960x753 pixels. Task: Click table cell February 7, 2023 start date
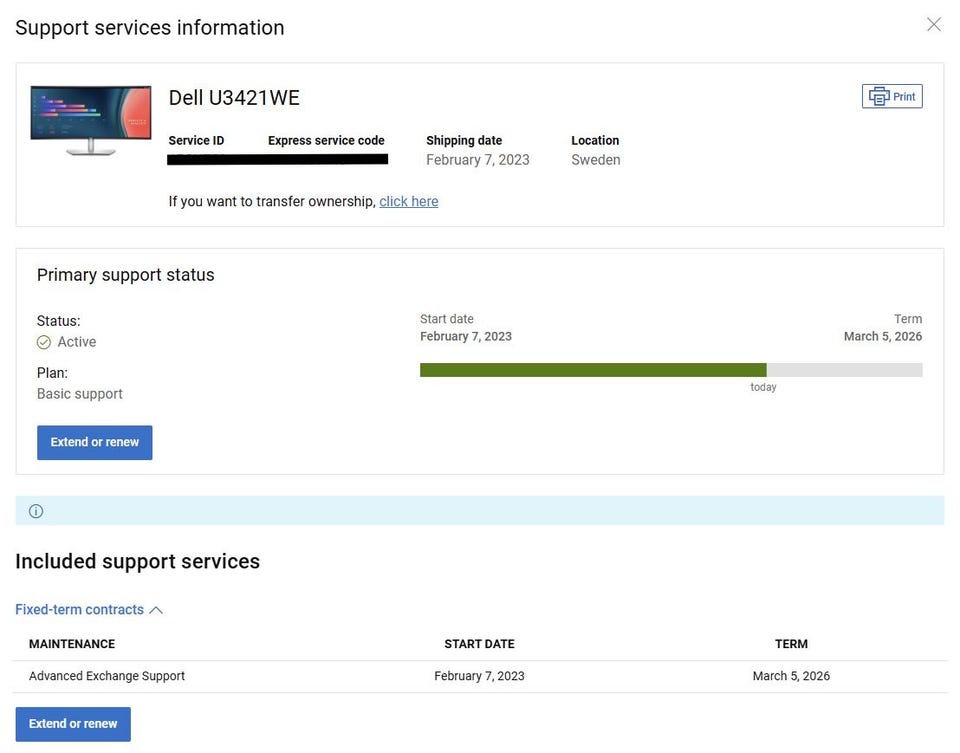pos(479,676)
